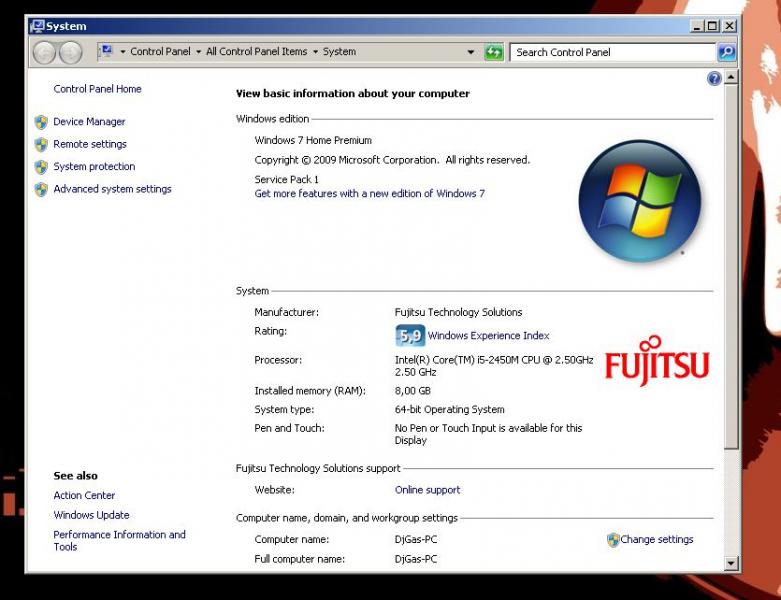Image resolution: width=781 pixels, height=600 pixels.
Task: Open Remote settings link
Action: click(90, 144)
